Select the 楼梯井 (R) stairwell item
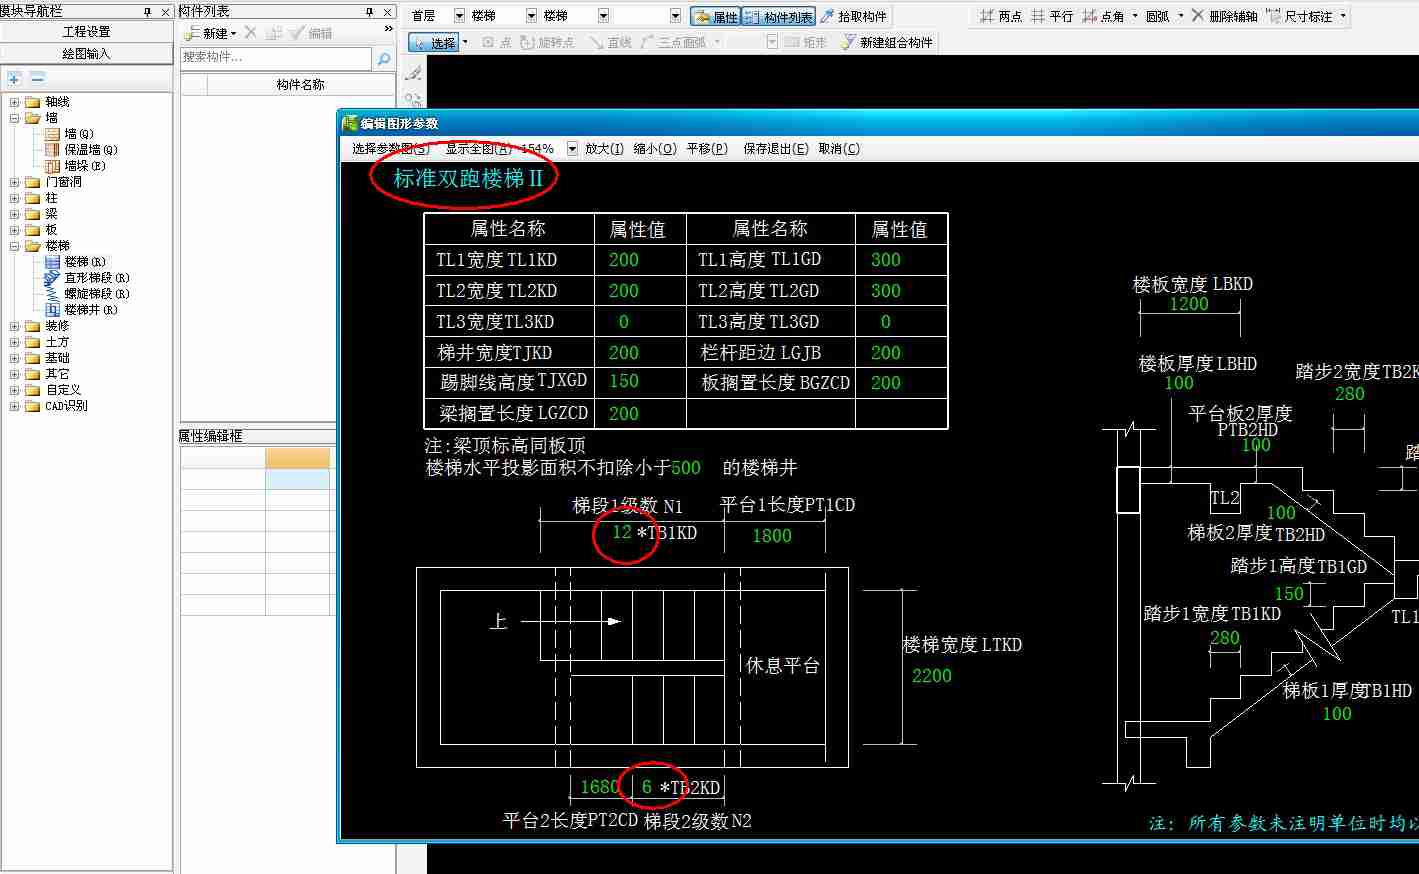Viewport: 1419px width, 874px height. (81, 310)
